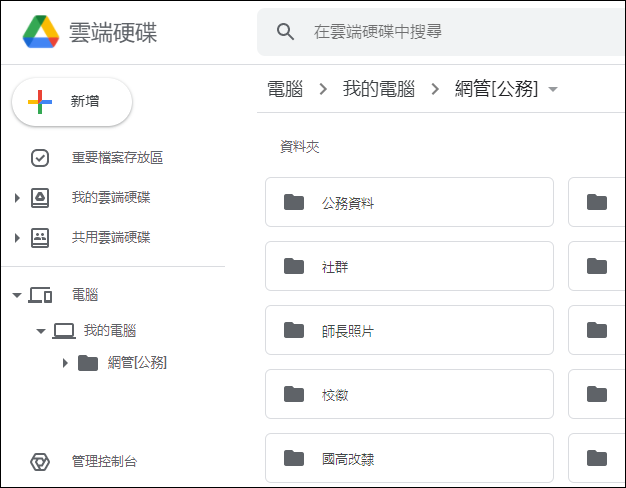
Task: Click the 電腦 devices icon in sidebar
Action: point(40,295)
